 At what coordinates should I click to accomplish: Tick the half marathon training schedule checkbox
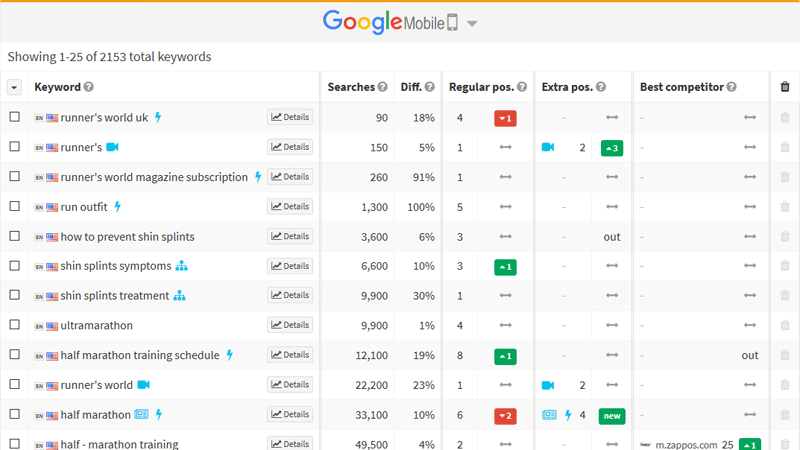(14, 354)
